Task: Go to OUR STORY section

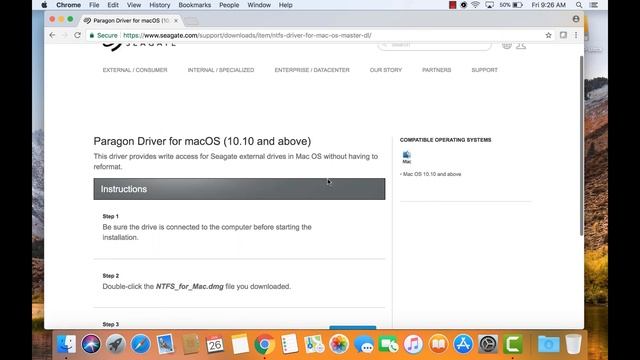Action: coord(386,70)
